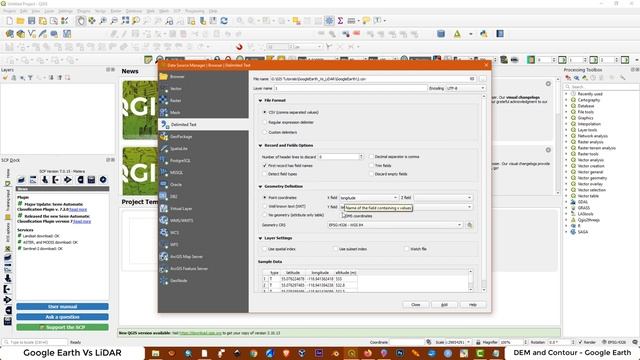Screen dimensions: 640x360
Task: Click Ask a question button
Action: pos(62,317)
